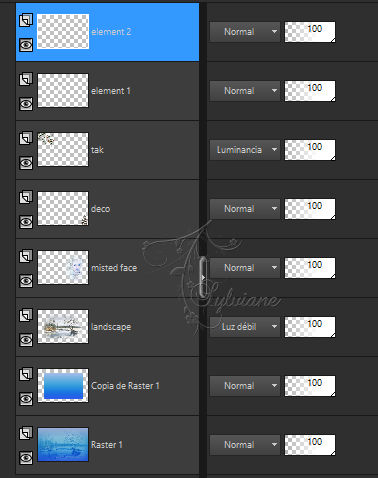Open blend mode dropdown for deco
378x478 pixels.
click(245, 209)
